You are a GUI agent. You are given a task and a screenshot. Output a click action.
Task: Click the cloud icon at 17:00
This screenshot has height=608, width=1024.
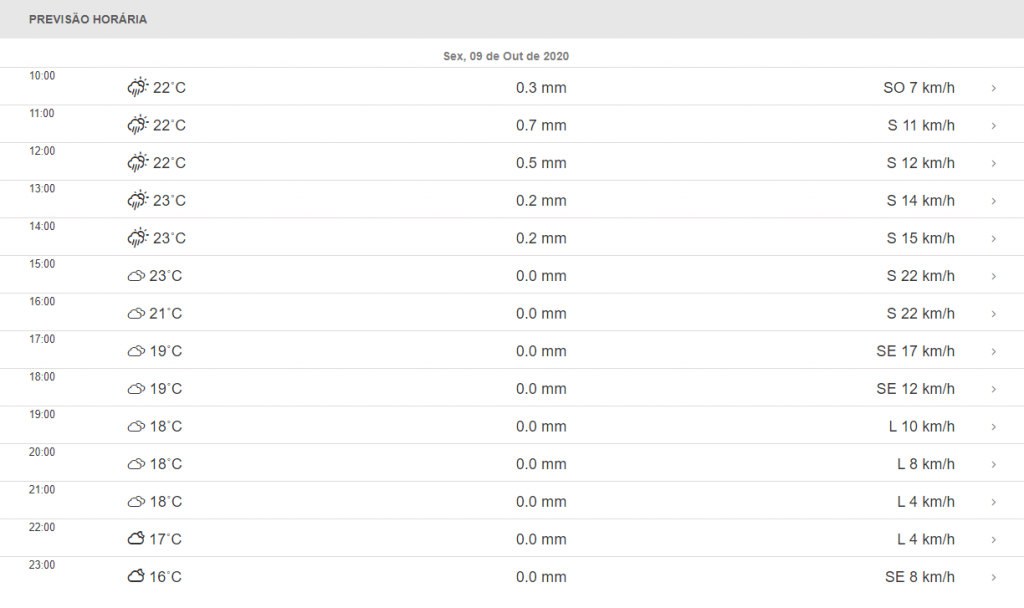pos(136,351)
